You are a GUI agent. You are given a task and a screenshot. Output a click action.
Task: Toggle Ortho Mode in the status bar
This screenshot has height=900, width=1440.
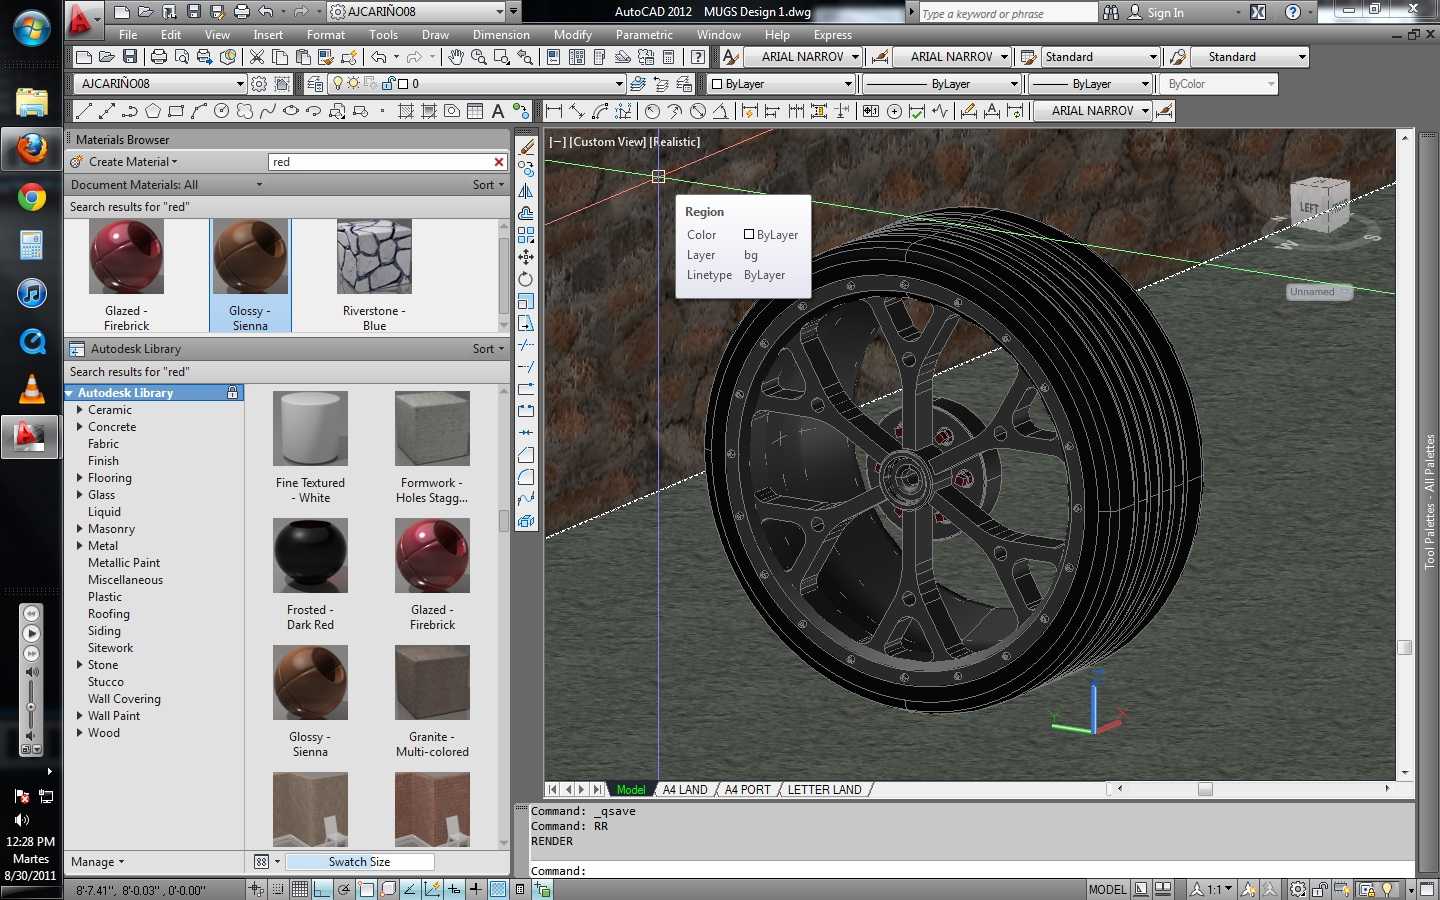coord(322,889)
